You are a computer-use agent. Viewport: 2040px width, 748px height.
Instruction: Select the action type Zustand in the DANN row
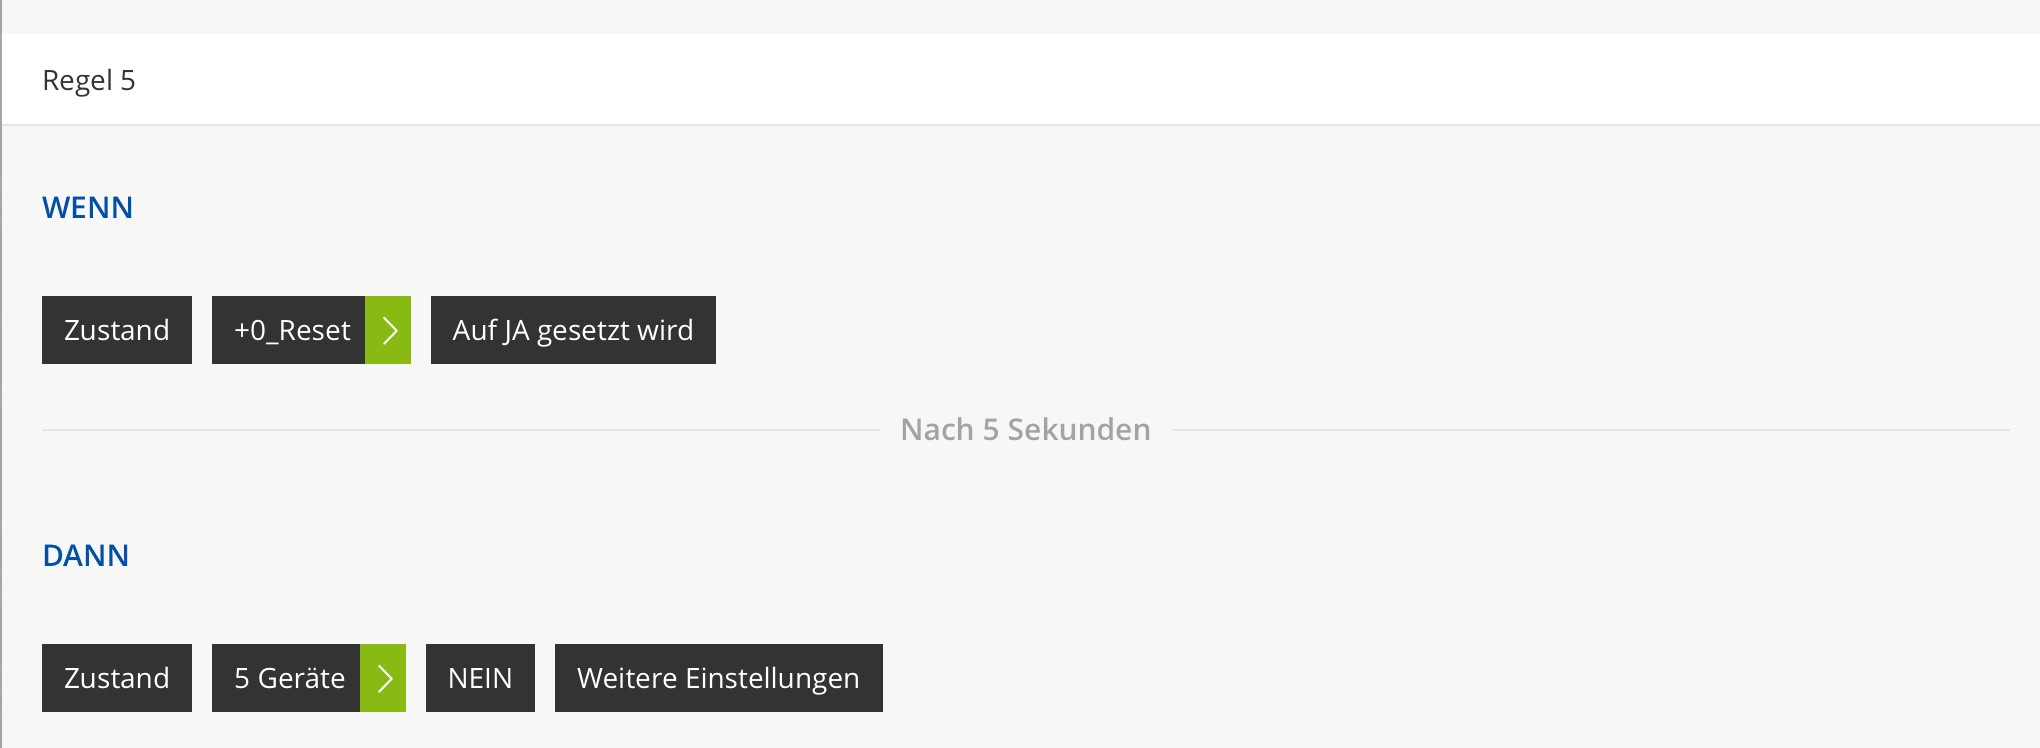click(117, 678)
